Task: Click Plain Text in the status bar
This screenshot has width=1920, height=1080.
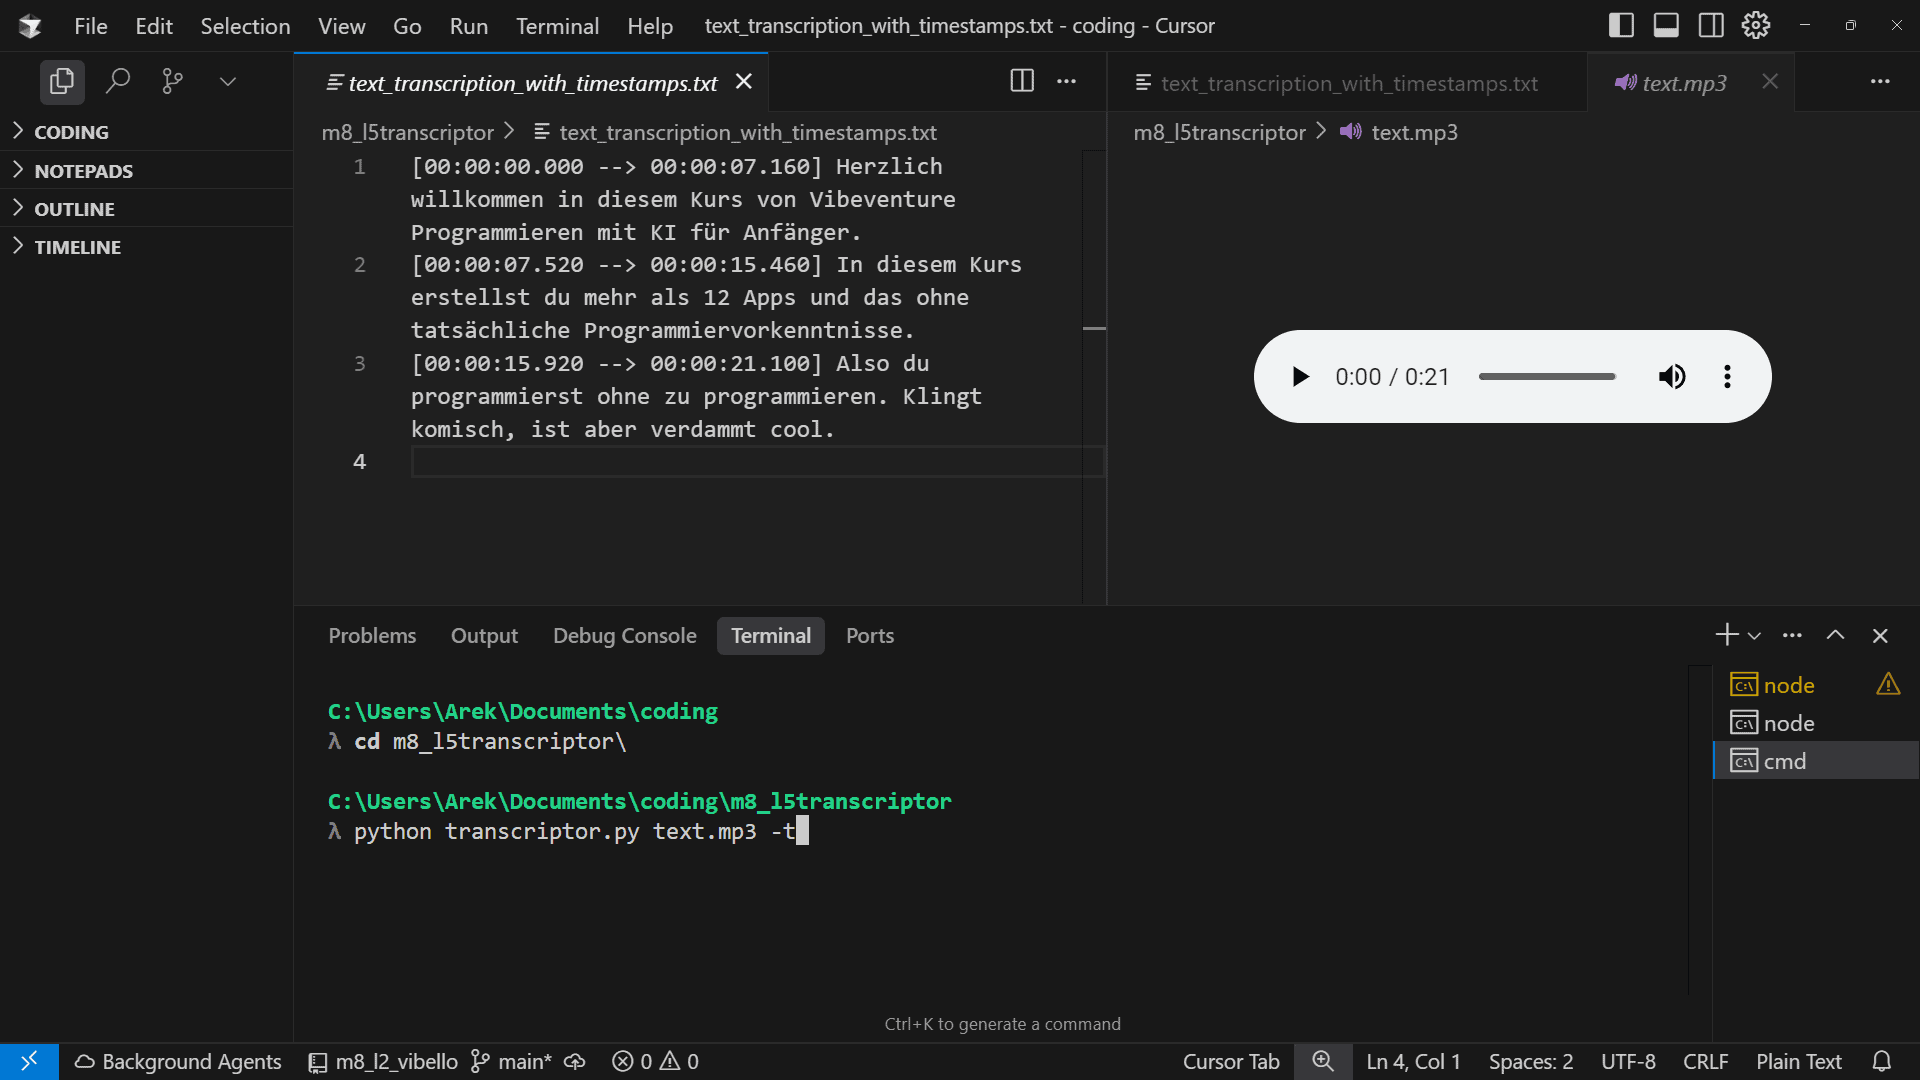Action: (x=1798, y=1061)
